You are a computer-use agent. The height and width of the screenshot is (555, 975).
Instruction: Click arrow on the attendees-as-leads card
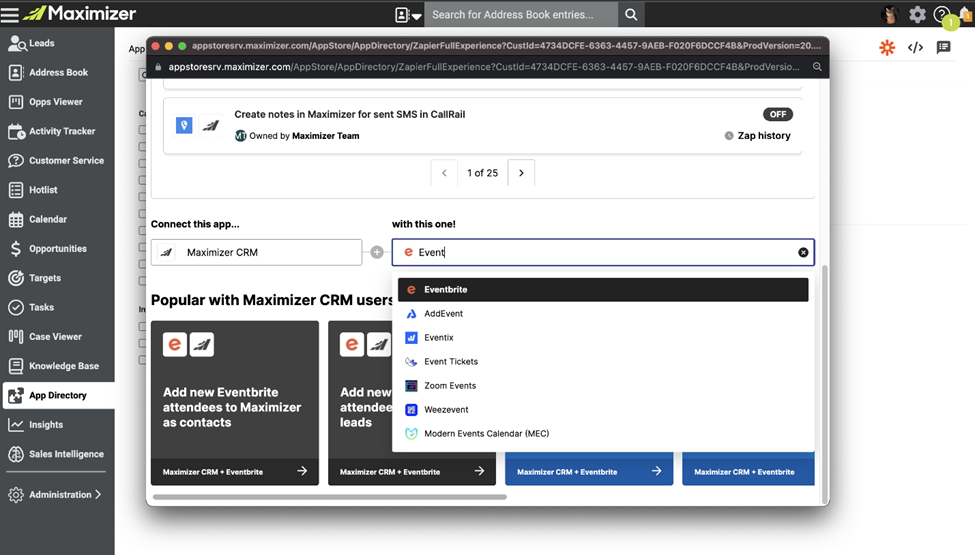click(x=479, y=471)
